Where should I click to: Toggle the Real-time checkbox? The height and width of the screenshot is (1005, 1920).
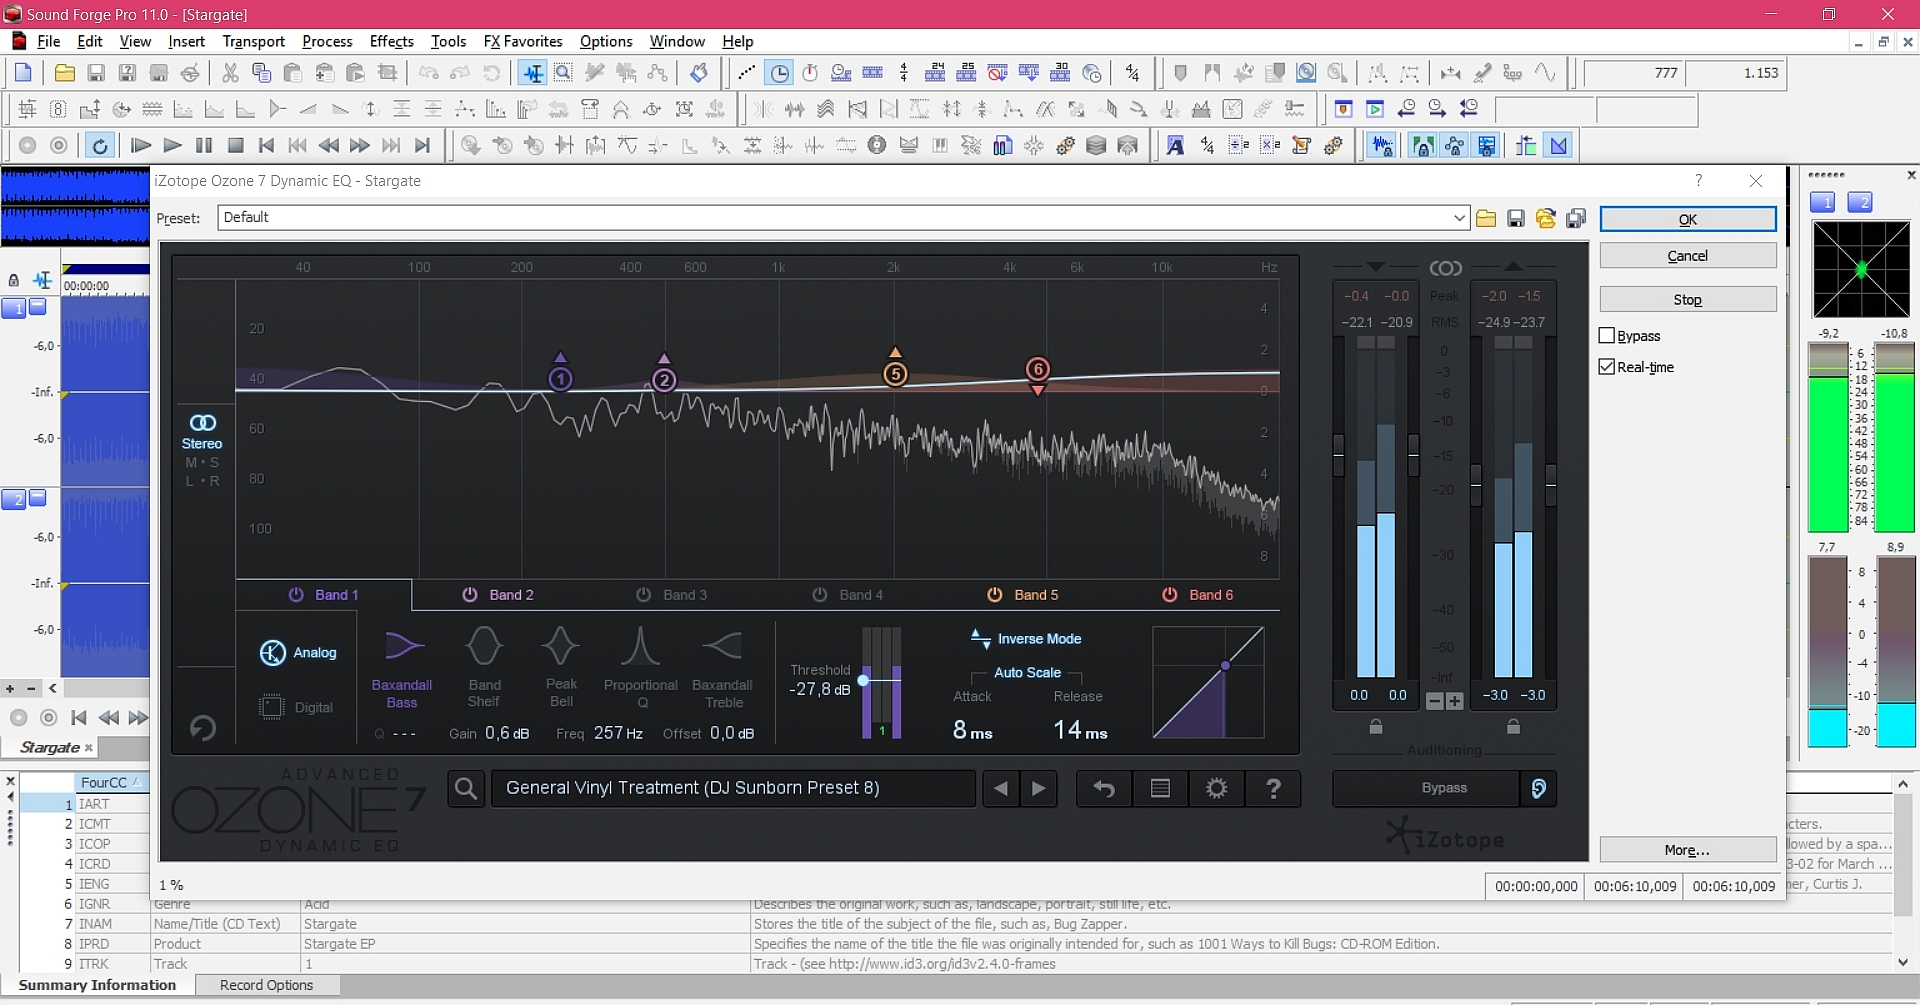(x=1607, y=367)
